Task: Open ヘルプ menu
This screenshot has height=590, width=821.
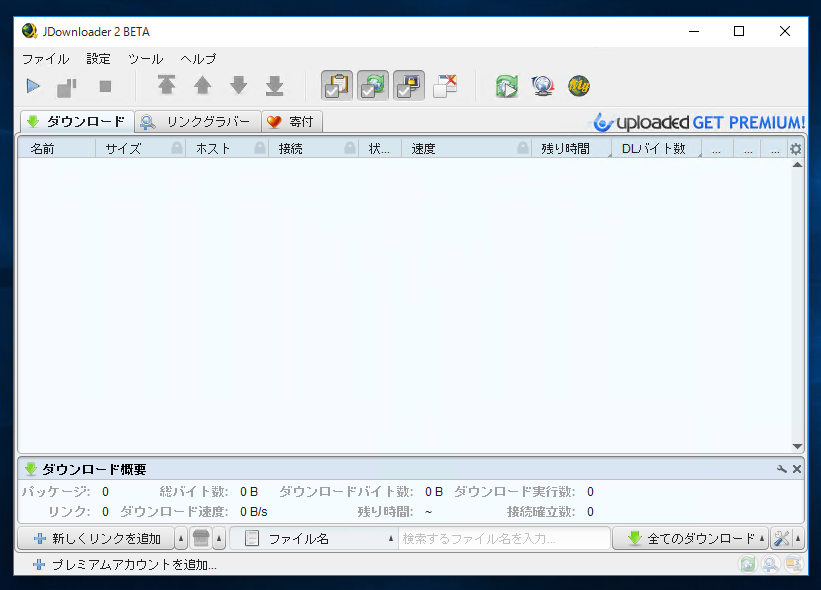Action: click(198, 59)
